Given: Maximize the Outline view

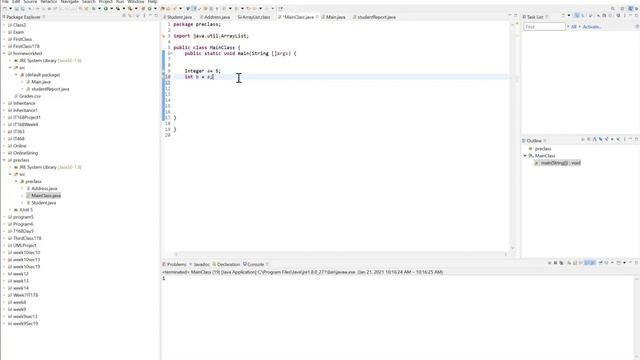Looking at the screenshot, I should [x=636, y=140].
